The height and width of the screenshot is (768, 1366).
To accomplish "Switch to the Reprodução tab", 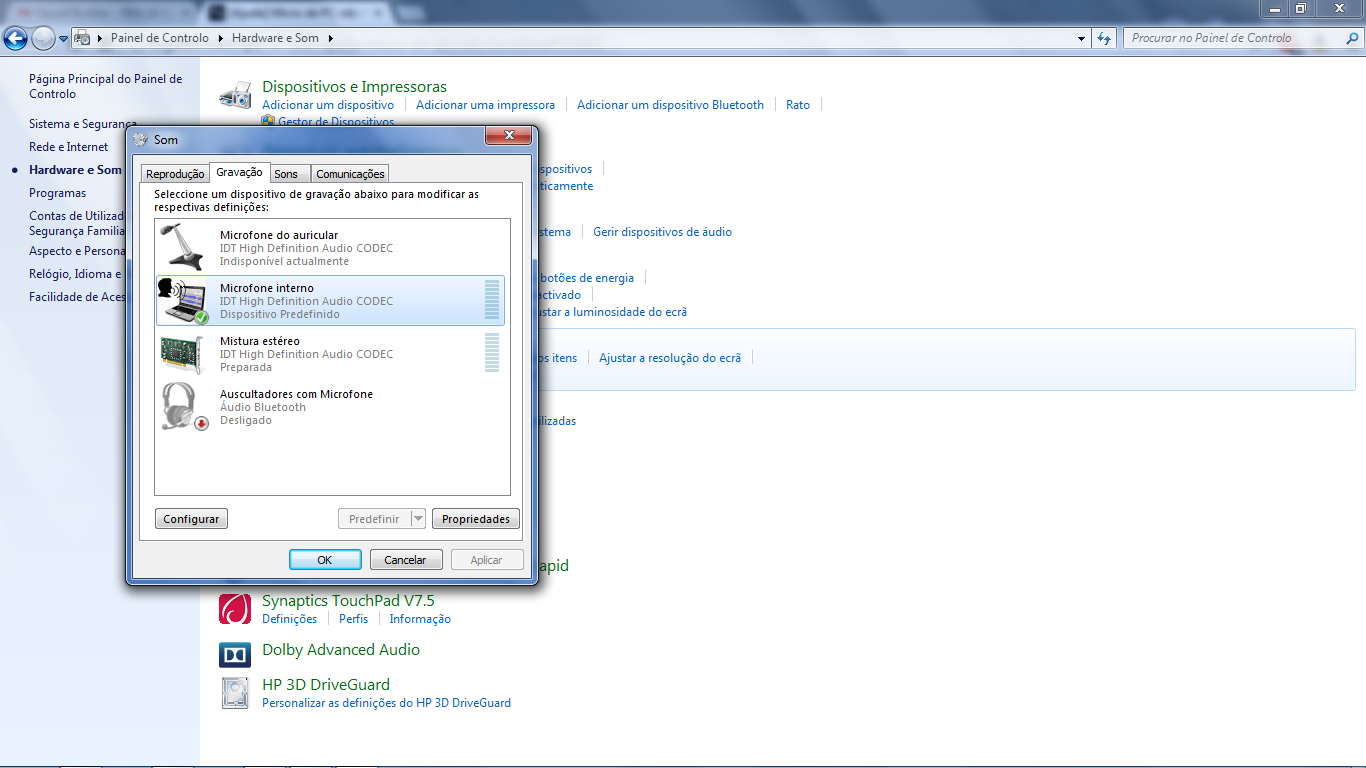I will click(175, 174).
